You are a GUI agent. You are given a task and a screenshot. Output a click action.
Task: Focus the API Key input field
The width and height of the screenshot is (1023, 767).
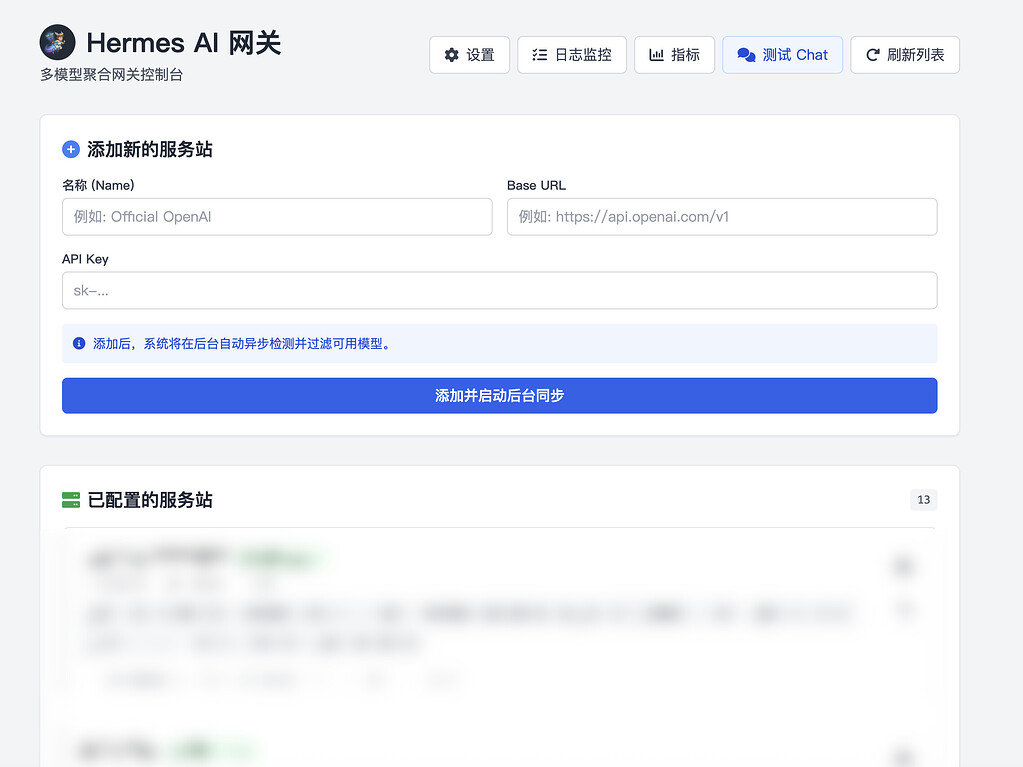[500, 290]
